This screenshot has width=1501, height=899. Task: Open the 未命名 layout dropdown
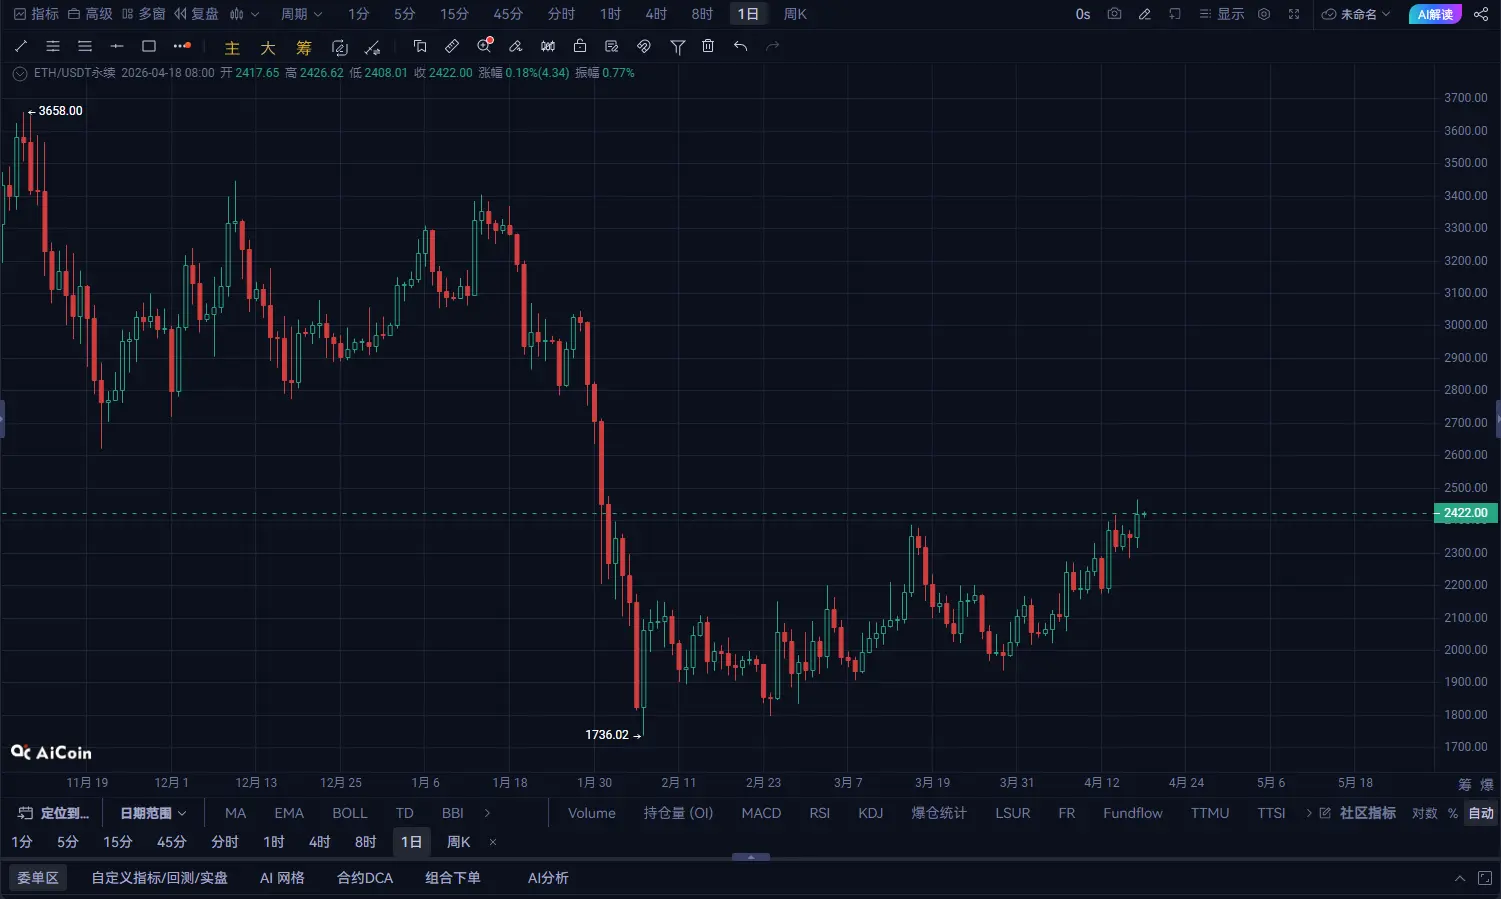pos(1356,14)
